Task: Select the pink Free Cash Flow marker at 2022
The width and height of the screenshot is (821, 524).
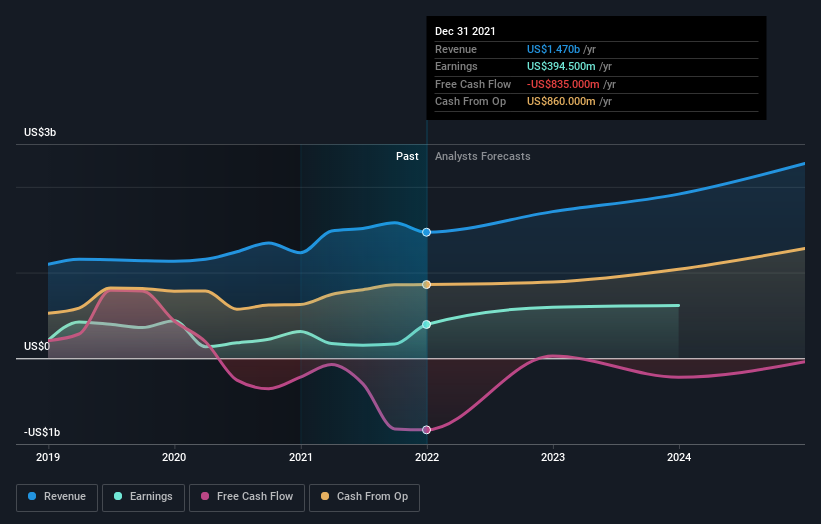Action: click(427, 430)
